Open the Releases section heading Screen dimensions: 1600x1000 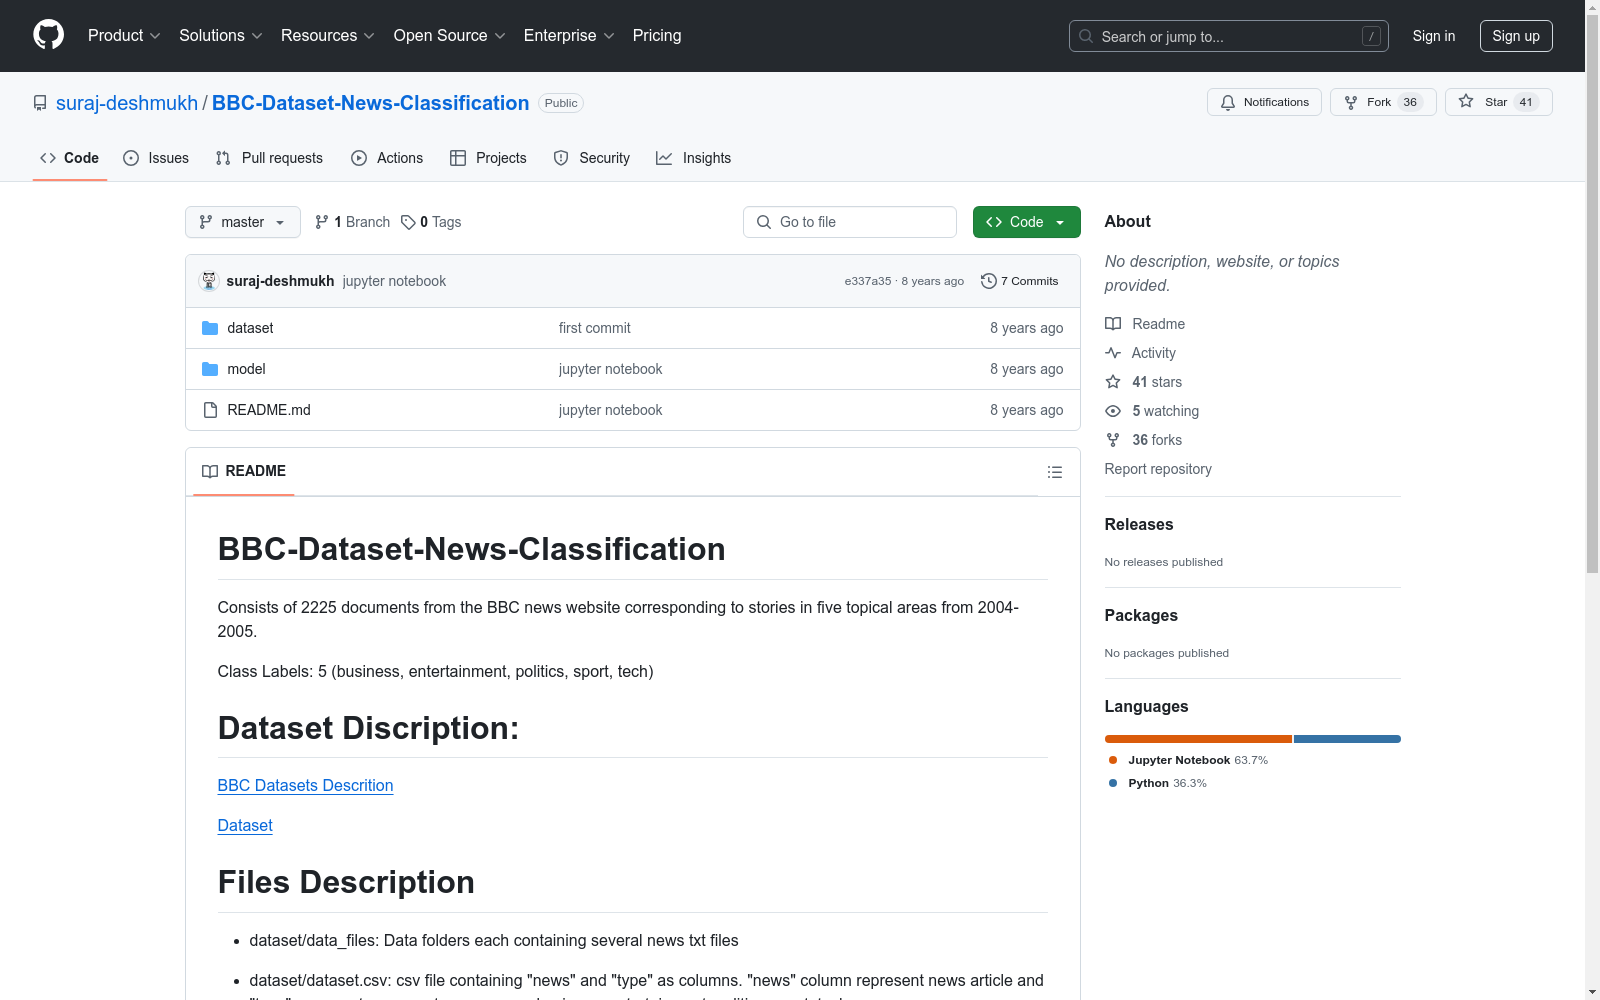[x=1139, y=524]
